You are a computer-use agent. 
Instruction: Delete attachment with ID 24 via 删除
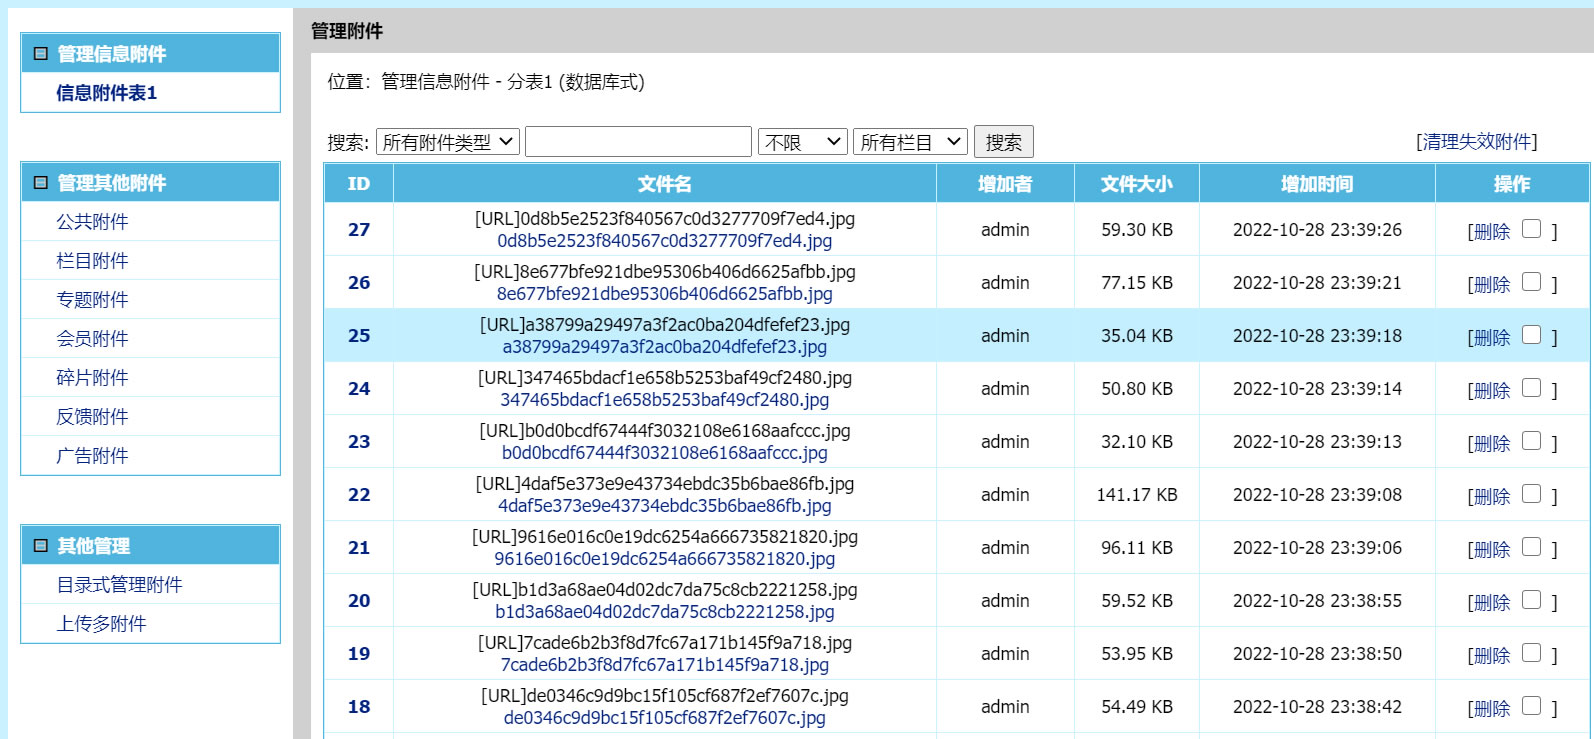coord(1492,391)
